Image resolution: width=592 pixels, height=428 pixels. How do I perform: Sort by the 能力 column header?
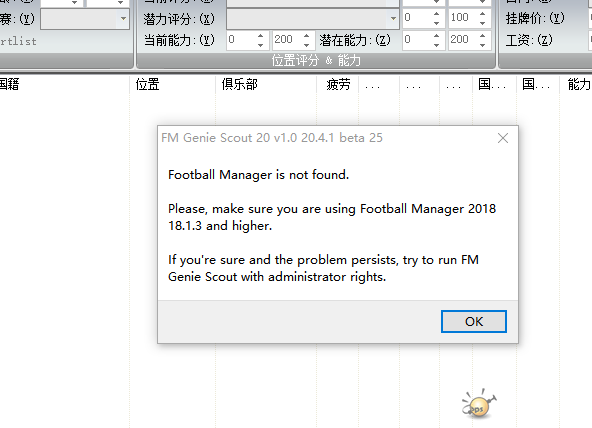(x=579, y=84)
